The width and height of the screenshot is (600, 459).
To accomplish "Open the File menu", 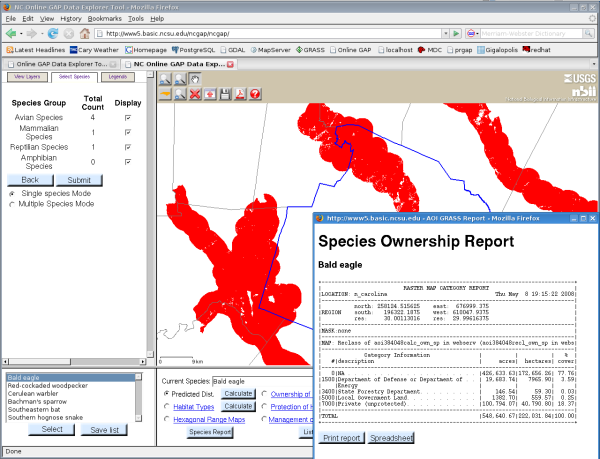I will pyautogui.click(x=11, y=18).
